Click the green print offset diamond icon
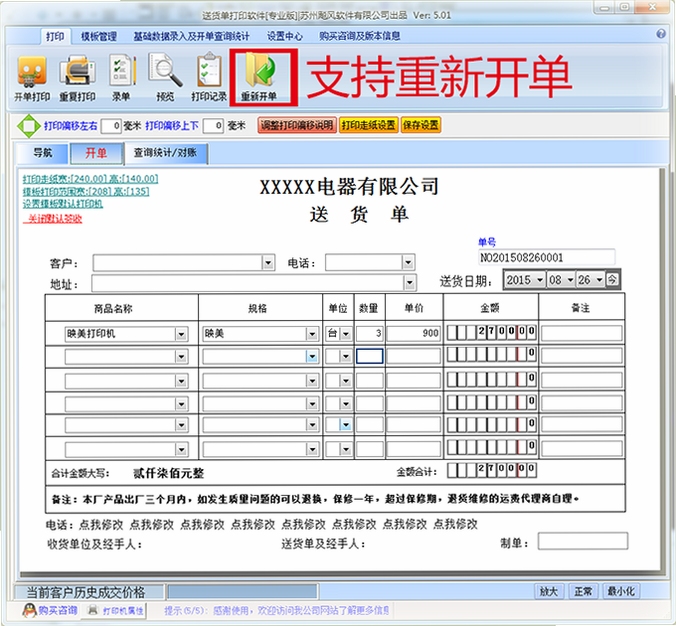Image resolution: width=676 pixels, height=626 pixels. (28, 126)
